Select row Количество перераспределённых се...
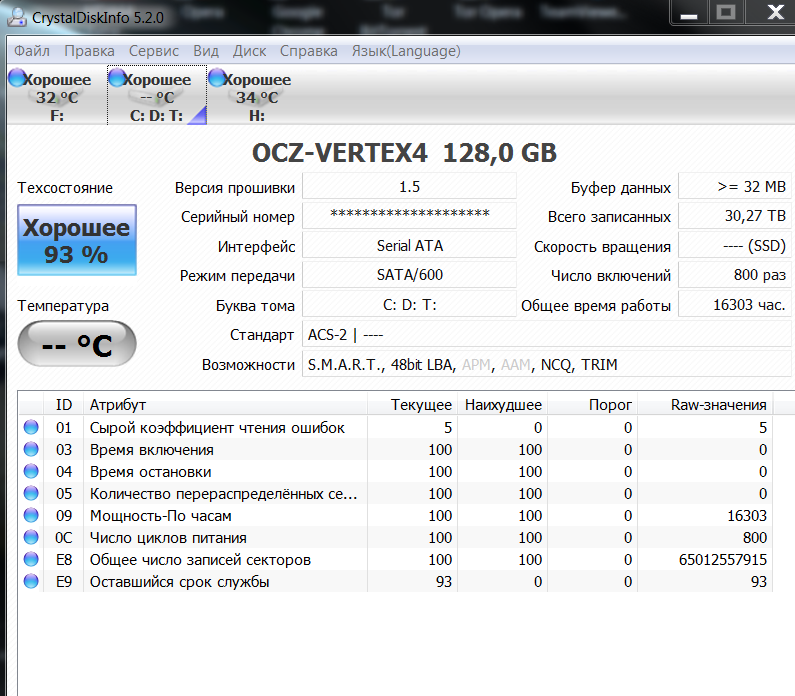Screen dimensions: 795x696 (x=395, y=493)
